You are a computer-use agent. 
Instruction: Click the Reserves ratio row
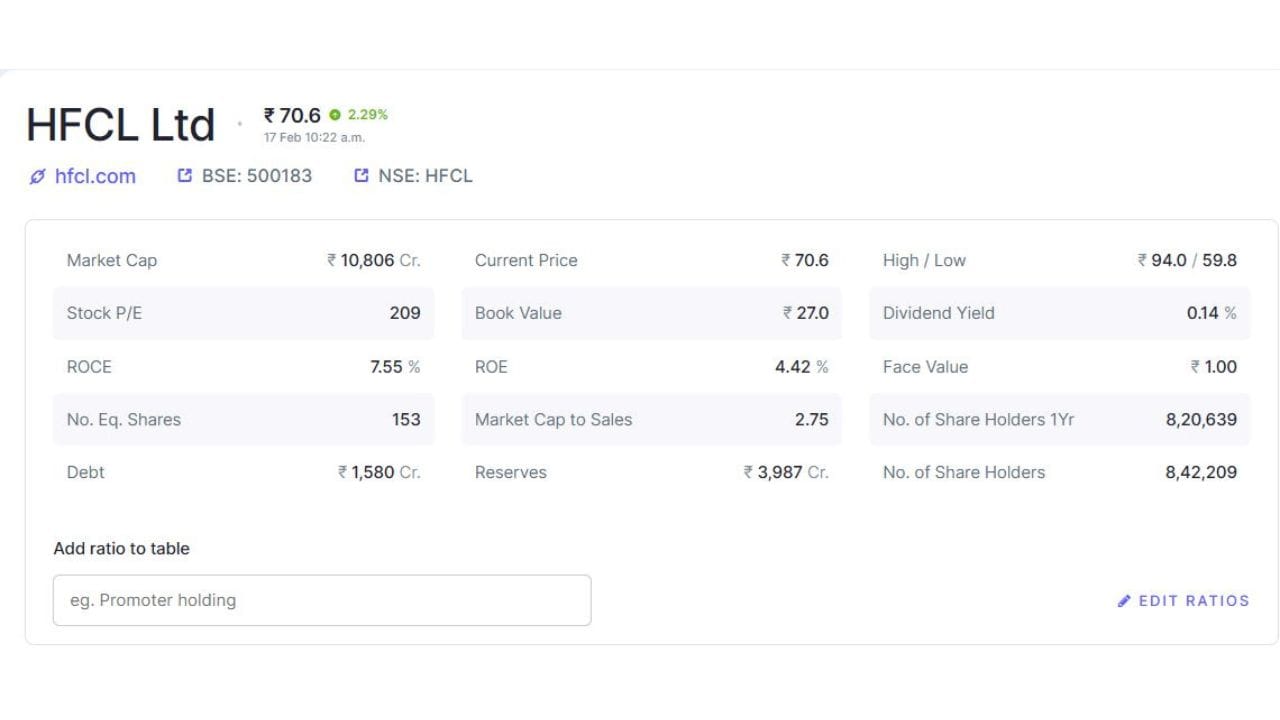(x=651, y=473)
